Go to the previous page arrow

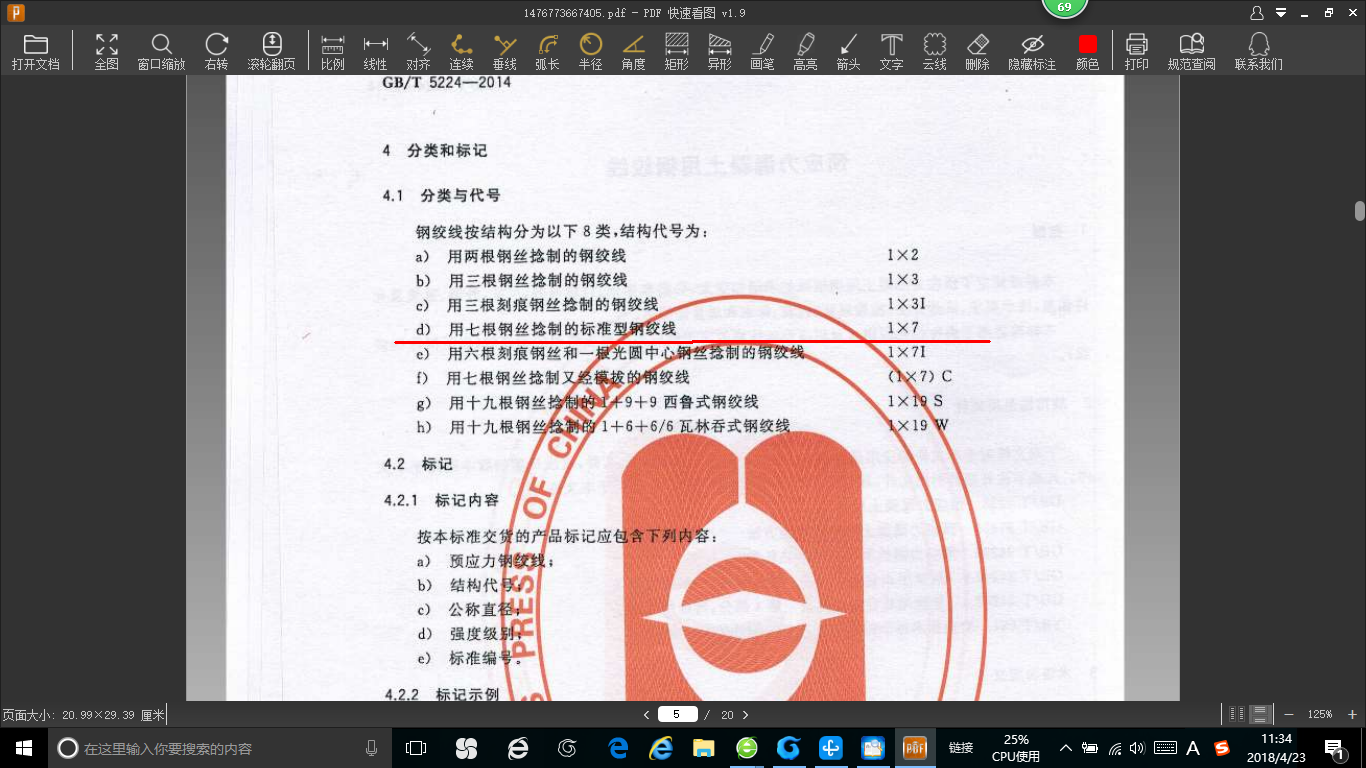(646, 715)
